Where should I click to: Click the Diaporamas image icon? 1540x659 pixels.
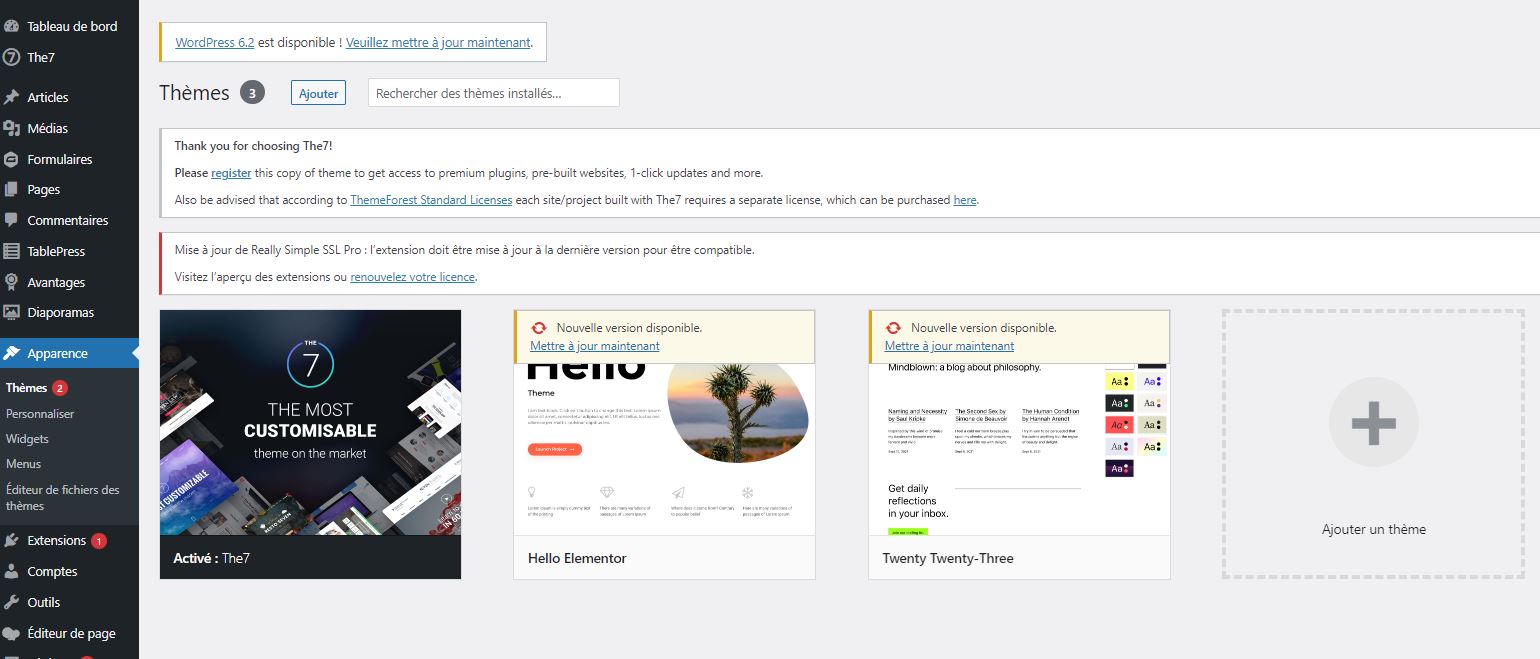point(12,312)
